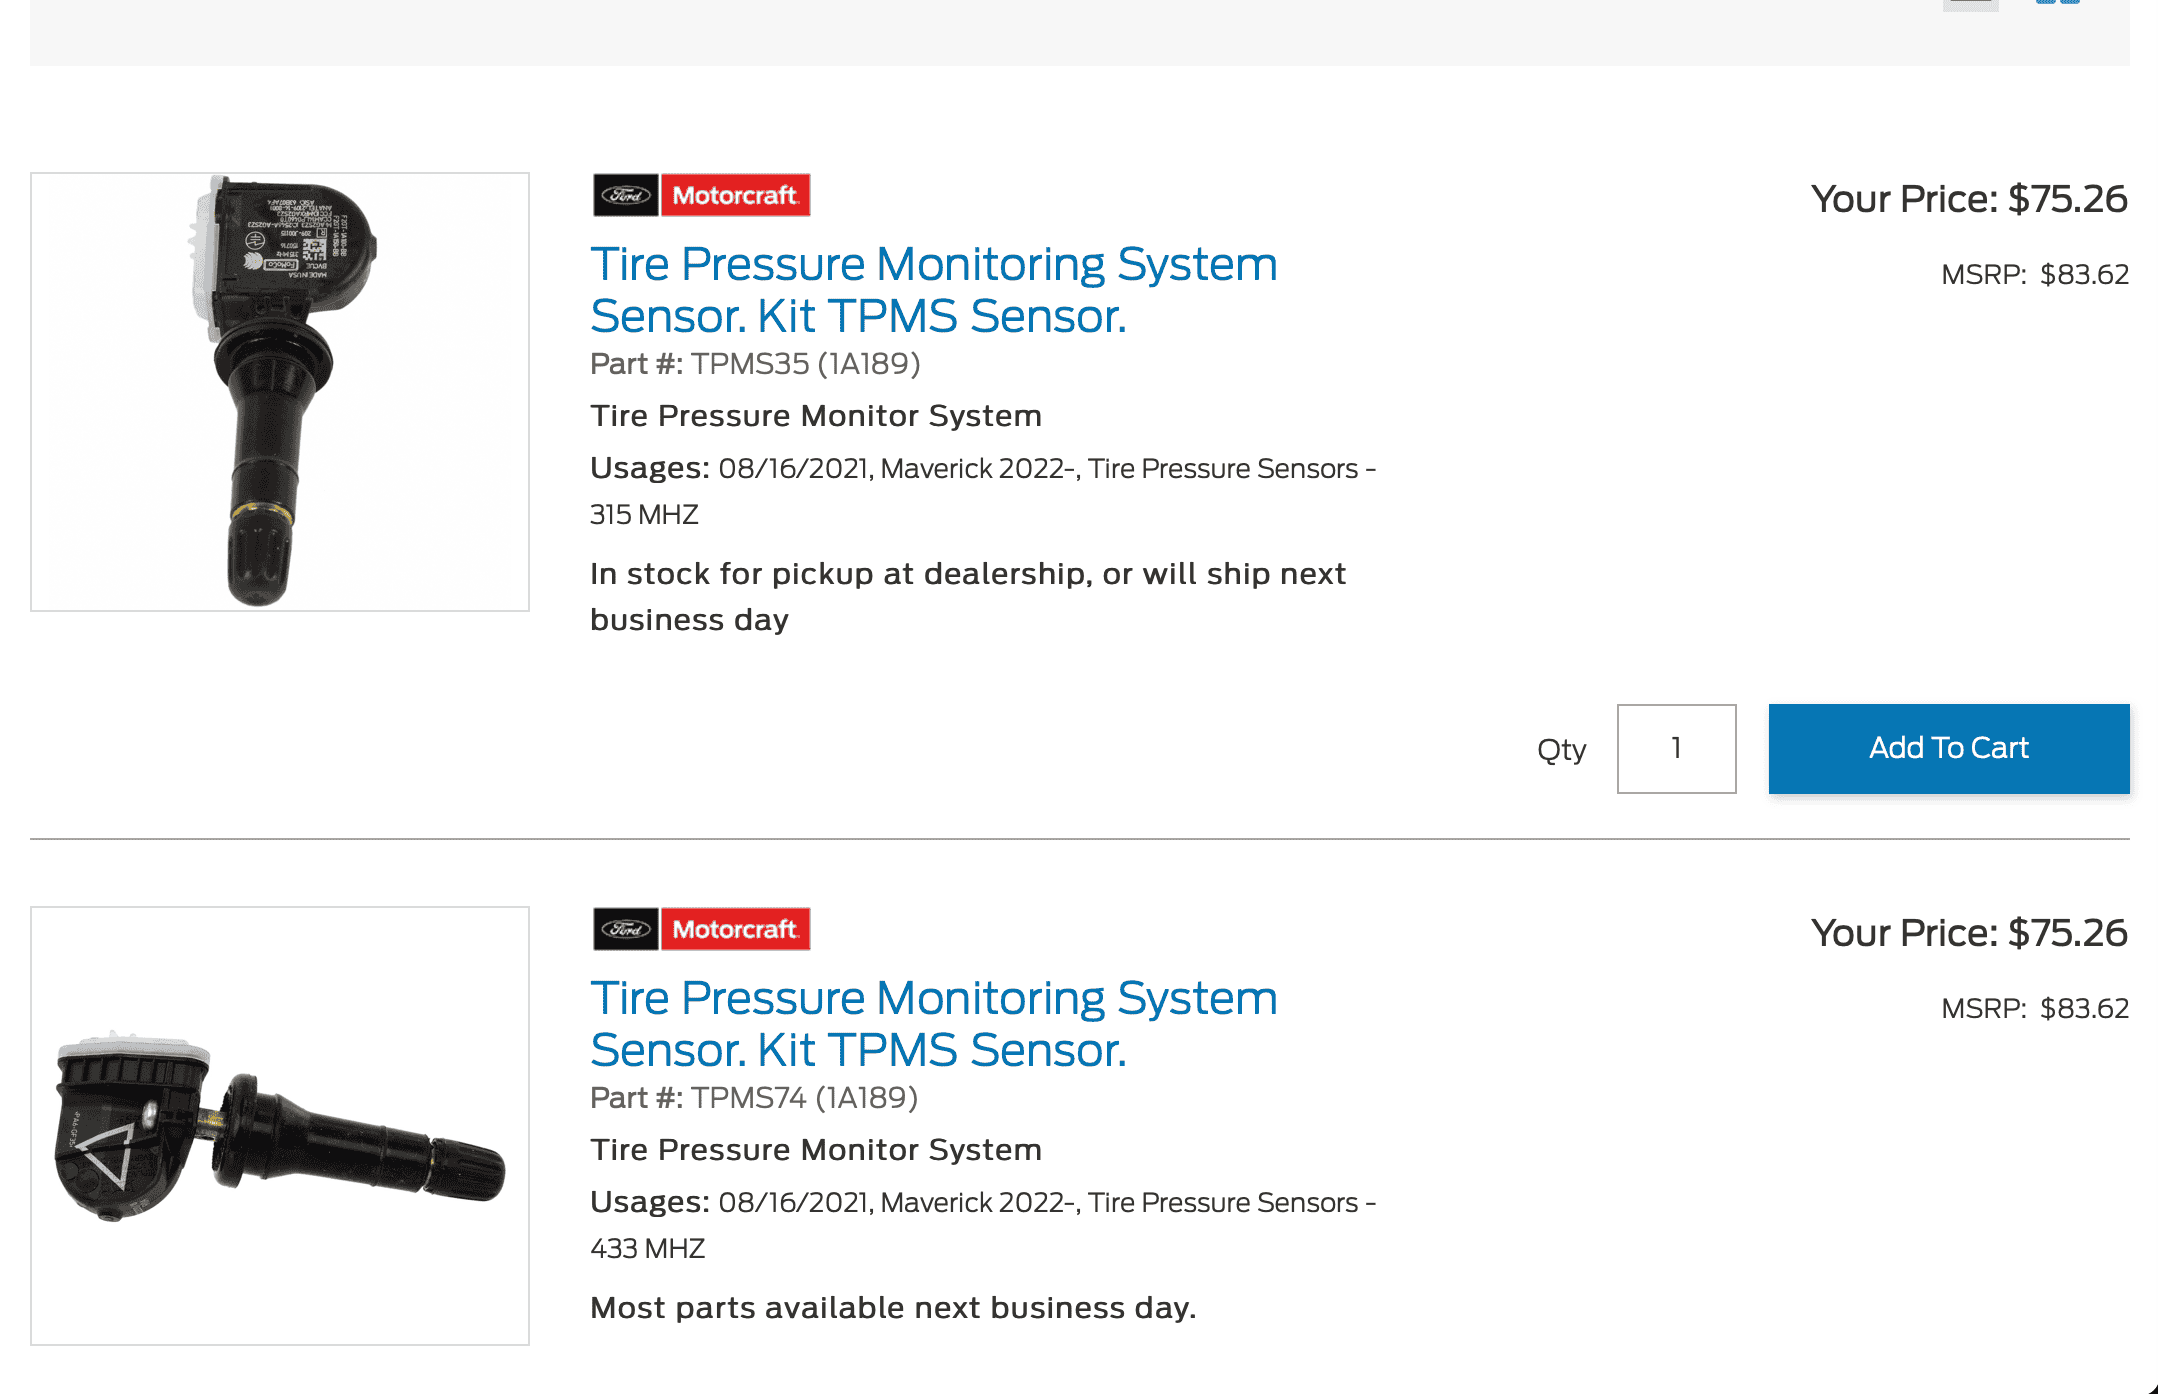
Task: Open the TPMS74 product title link
Action: pyautogui.click(x=934, y=1023)
